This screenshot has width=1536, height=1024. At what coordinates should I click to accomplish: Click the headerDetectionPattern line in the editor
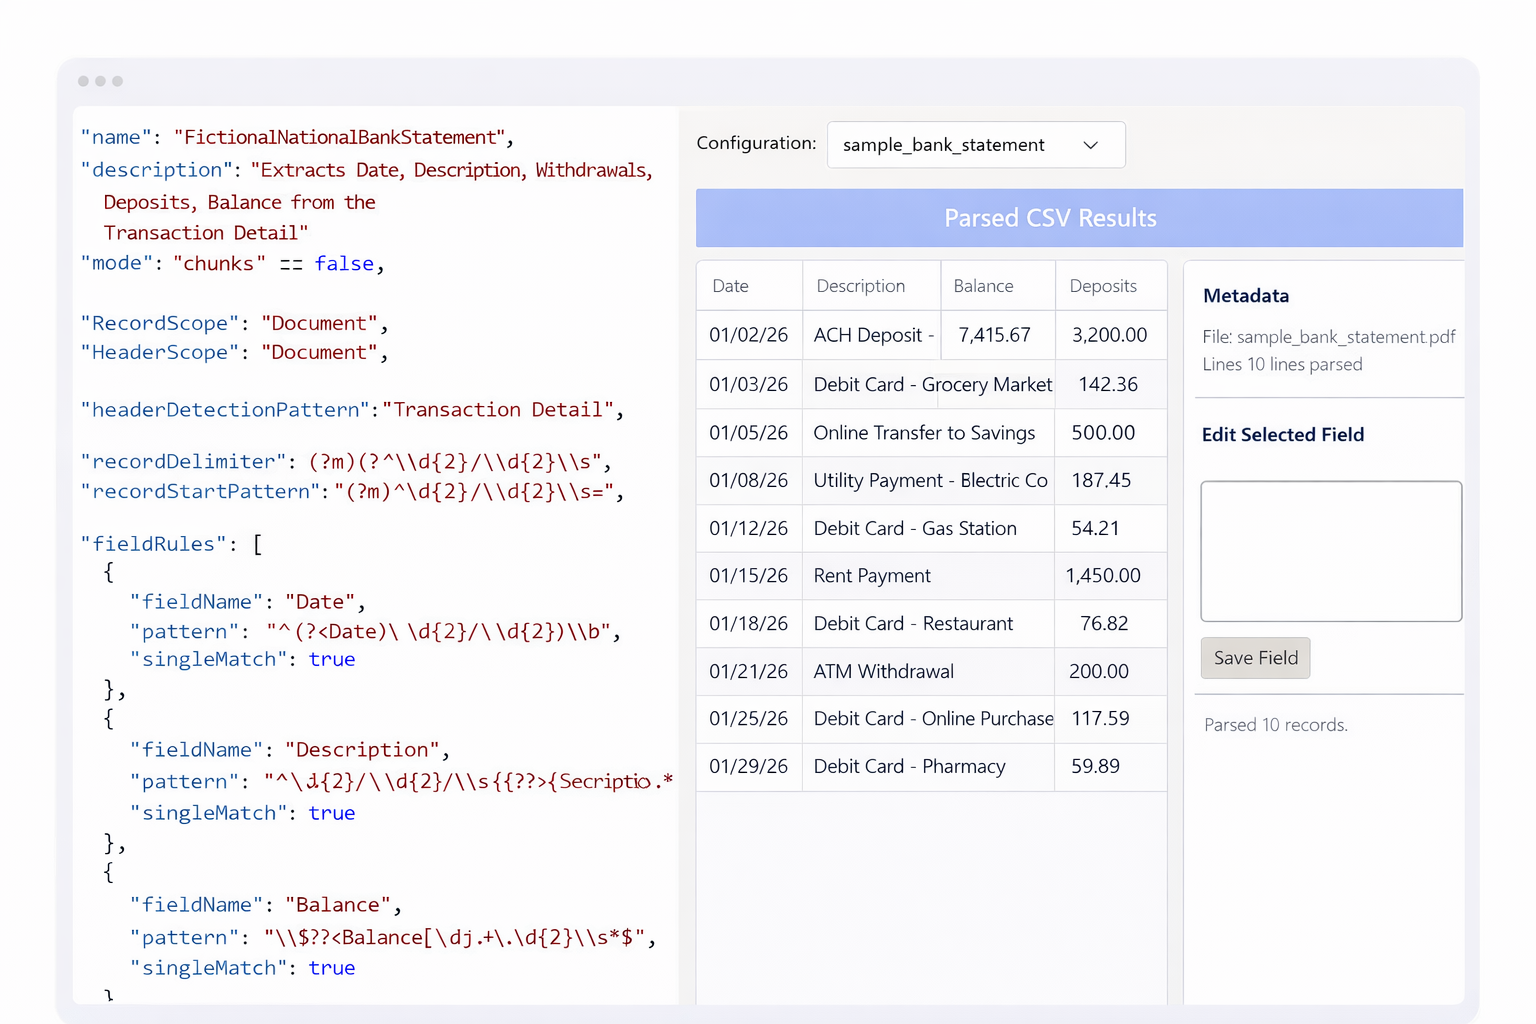[x=352, y=410]
